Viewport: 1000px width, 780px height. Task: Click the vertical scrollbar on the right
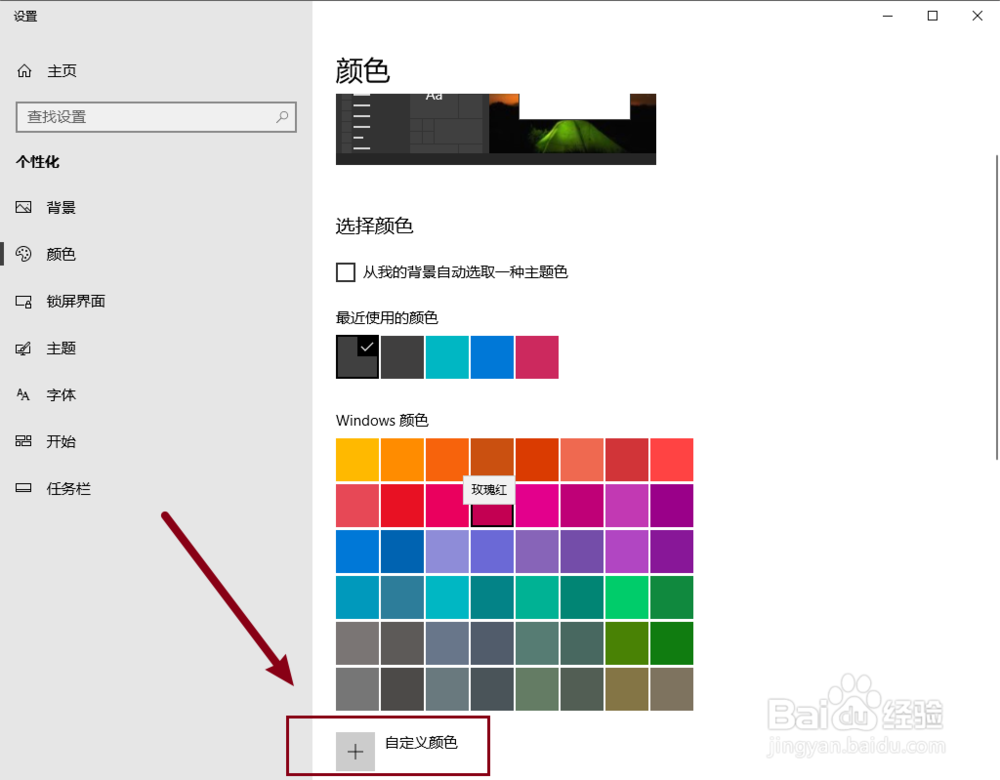pos(996,306)
